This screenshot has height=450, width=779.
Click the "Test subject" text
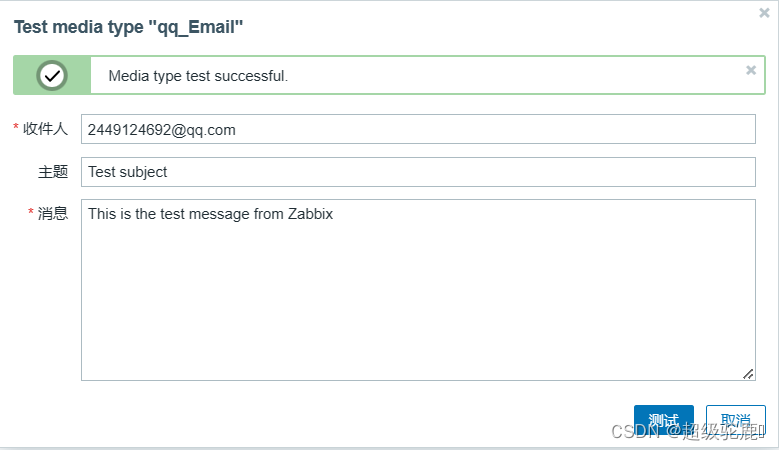click(127, 172)
